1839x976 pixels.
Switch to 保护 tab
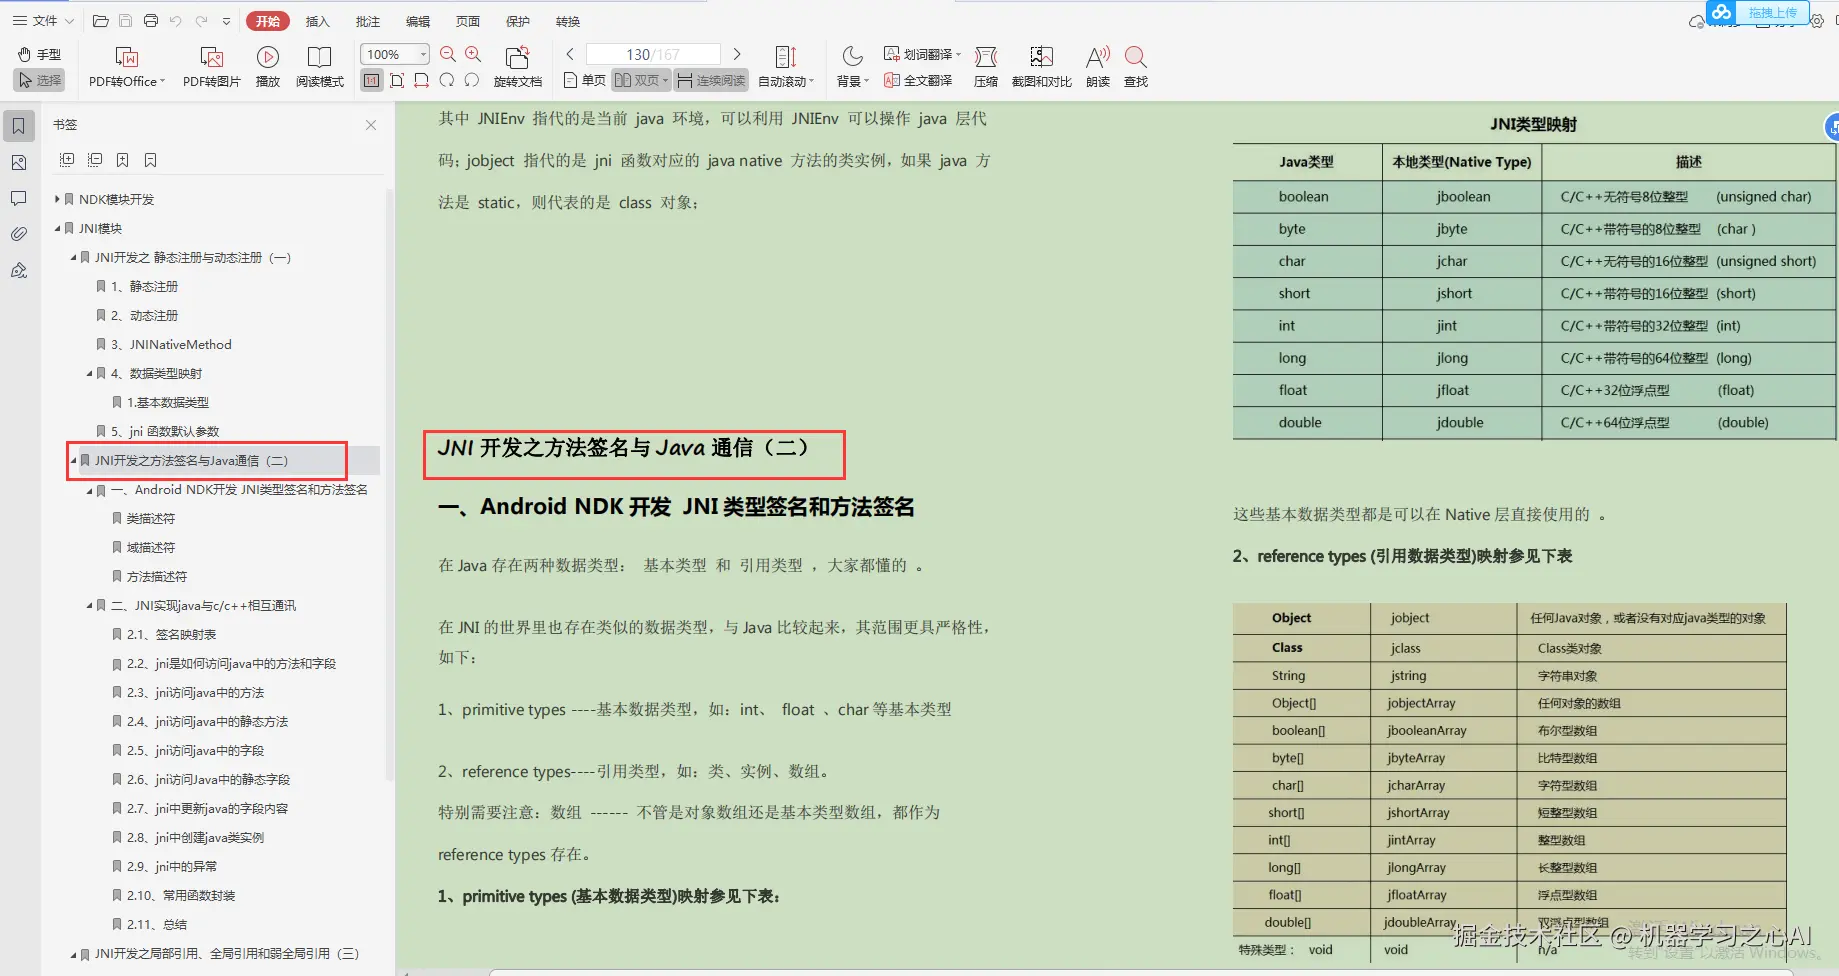tap(517, 21)
